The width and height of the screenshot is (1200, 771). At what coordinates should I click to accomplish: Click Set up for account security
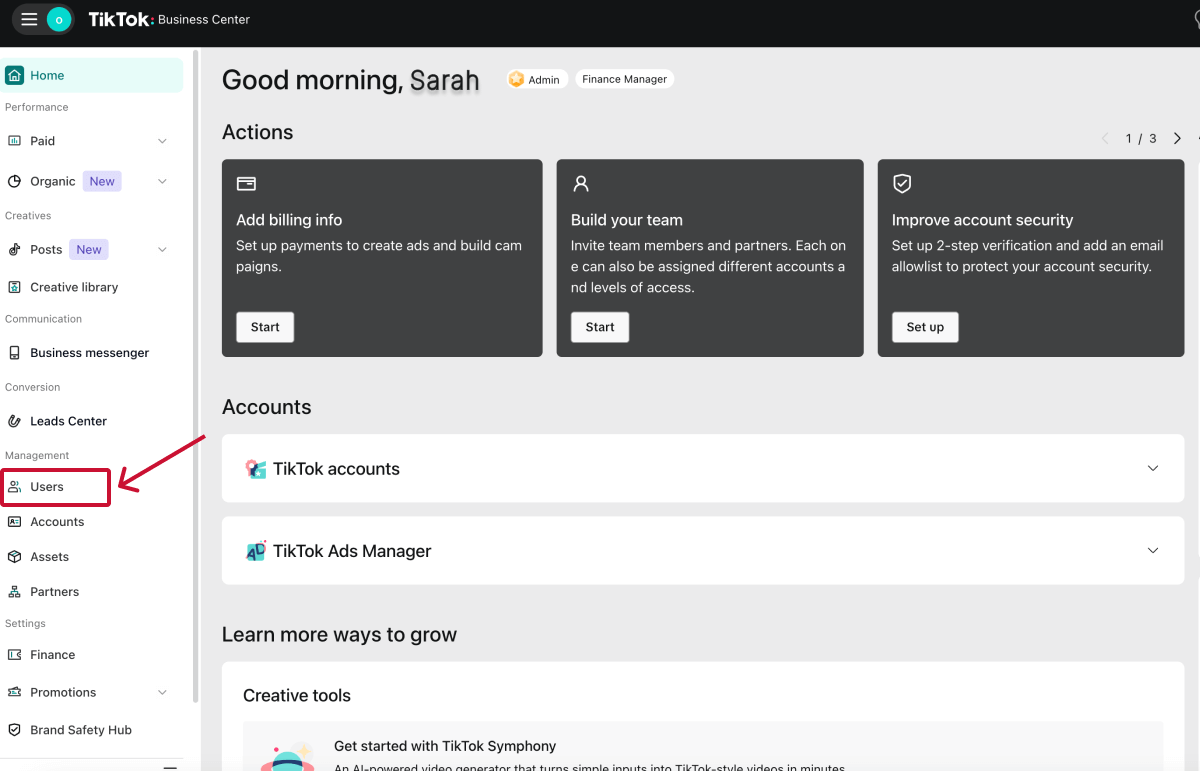point(925,327)
